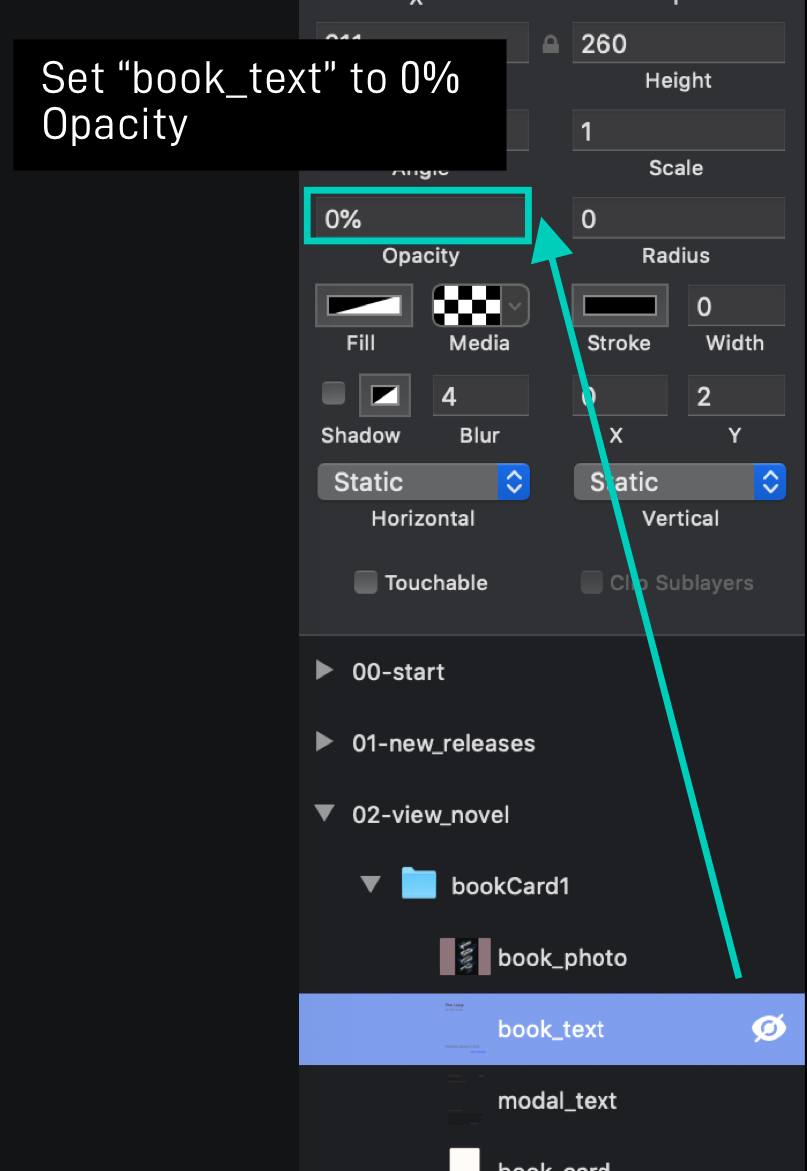The image size is (807, 1171).
Task: Select the book_text layer
Action: click(x=550, y=1028)
